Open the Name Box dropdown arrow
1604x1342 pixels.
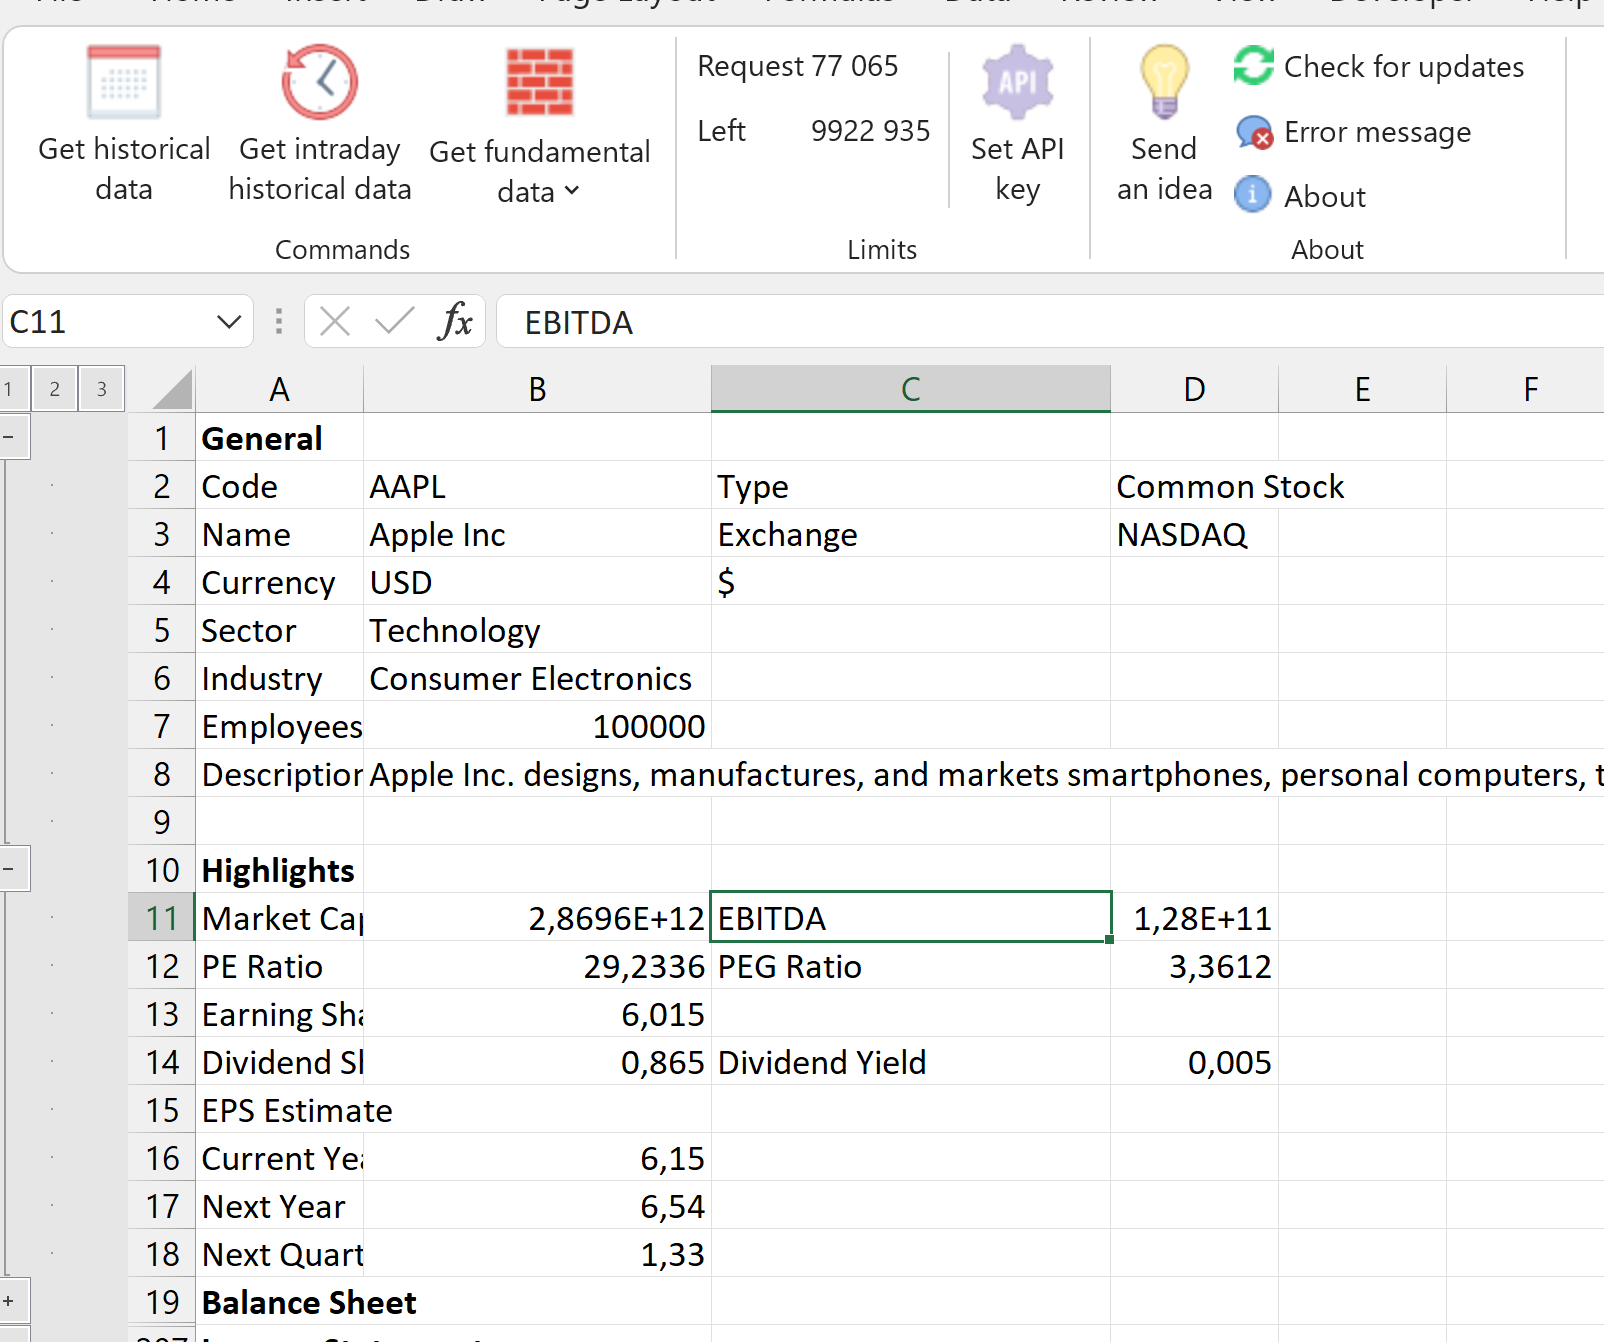pos(229,322)
